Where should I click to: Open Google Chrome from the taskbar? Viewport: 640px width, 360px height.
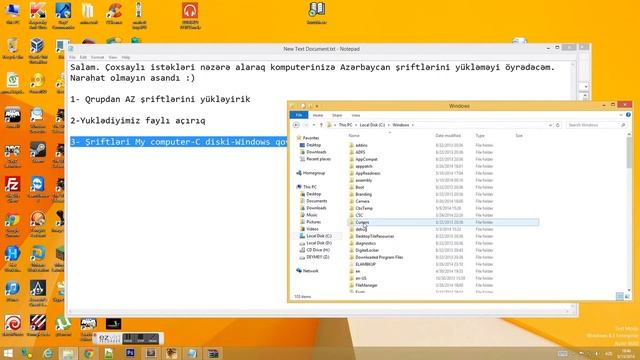click(x=89, y=353)
